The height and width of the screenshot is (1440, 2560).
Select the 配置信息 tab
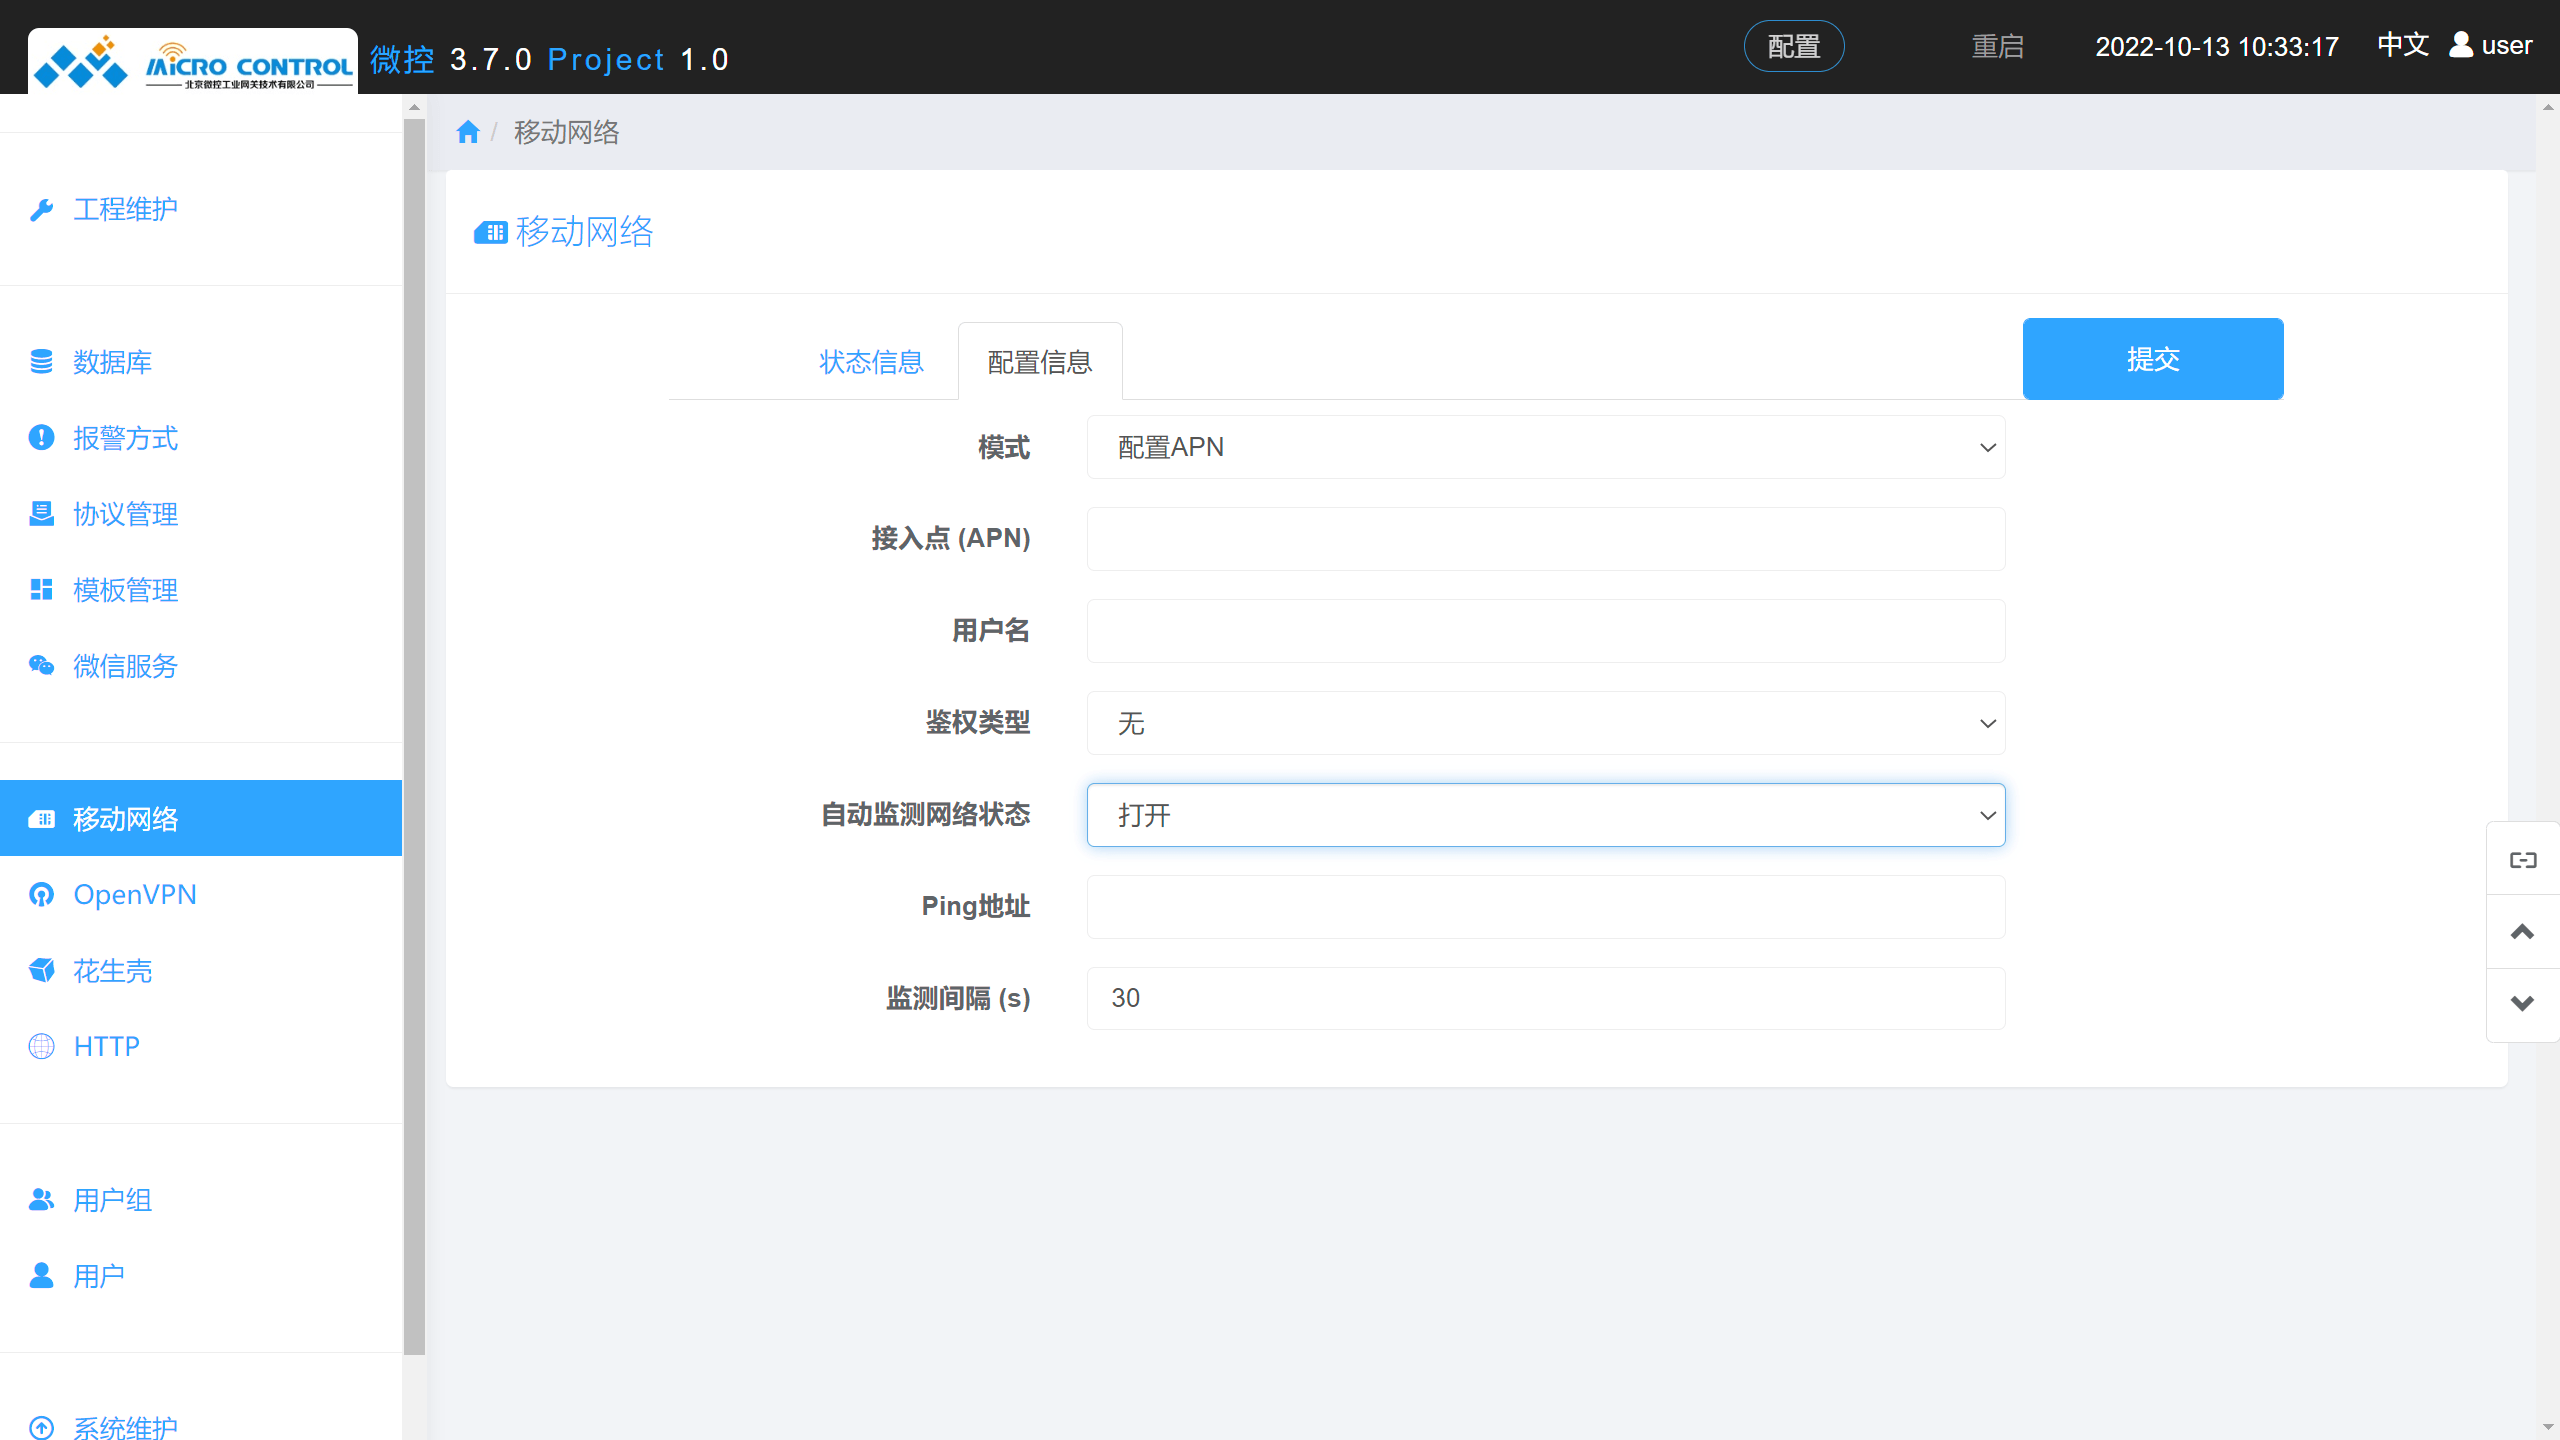click(1040, 361)
